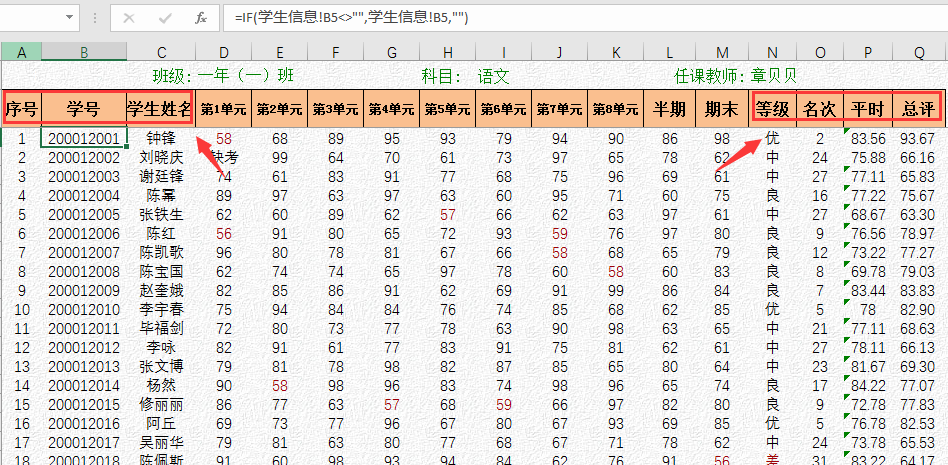Click student name 谢廷锋

(x=161, y=177)
